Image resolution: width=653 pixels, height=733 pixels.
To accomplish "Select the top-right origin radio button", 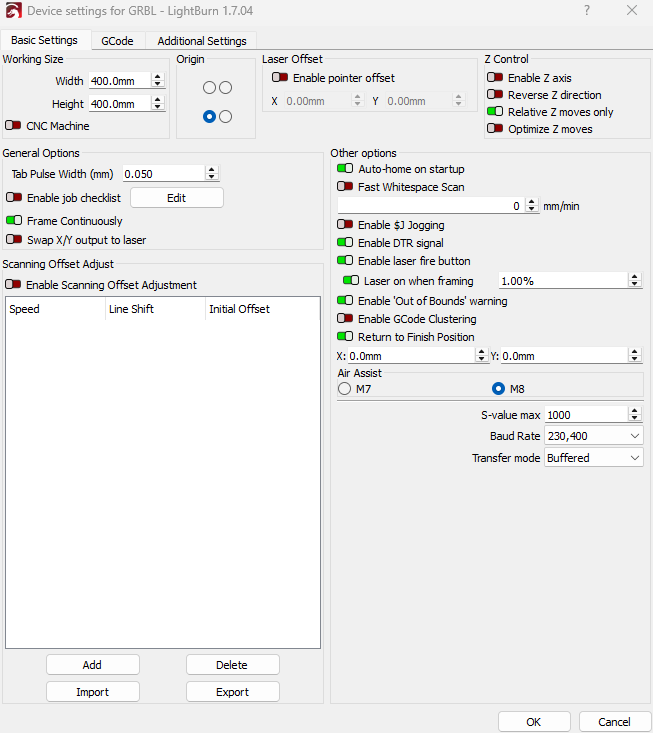I will click(225, 87).
